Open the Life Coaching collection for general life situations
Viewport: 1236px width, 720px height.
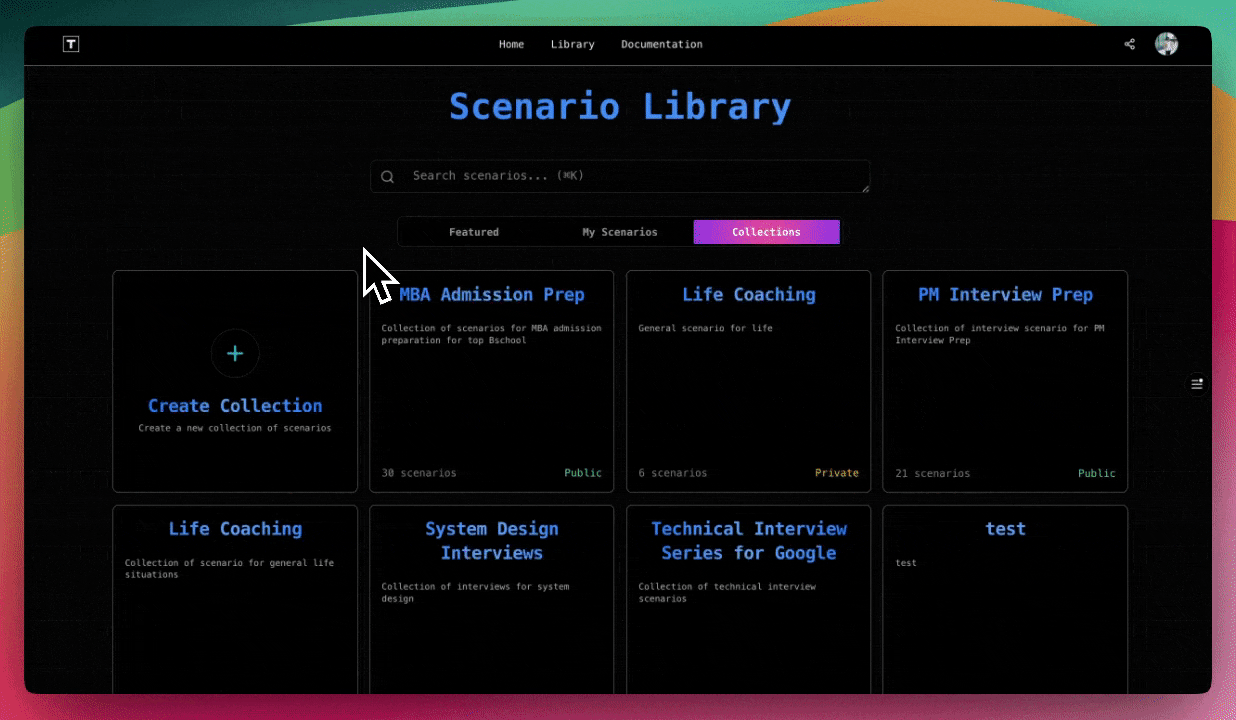click(x=235, y=599)
